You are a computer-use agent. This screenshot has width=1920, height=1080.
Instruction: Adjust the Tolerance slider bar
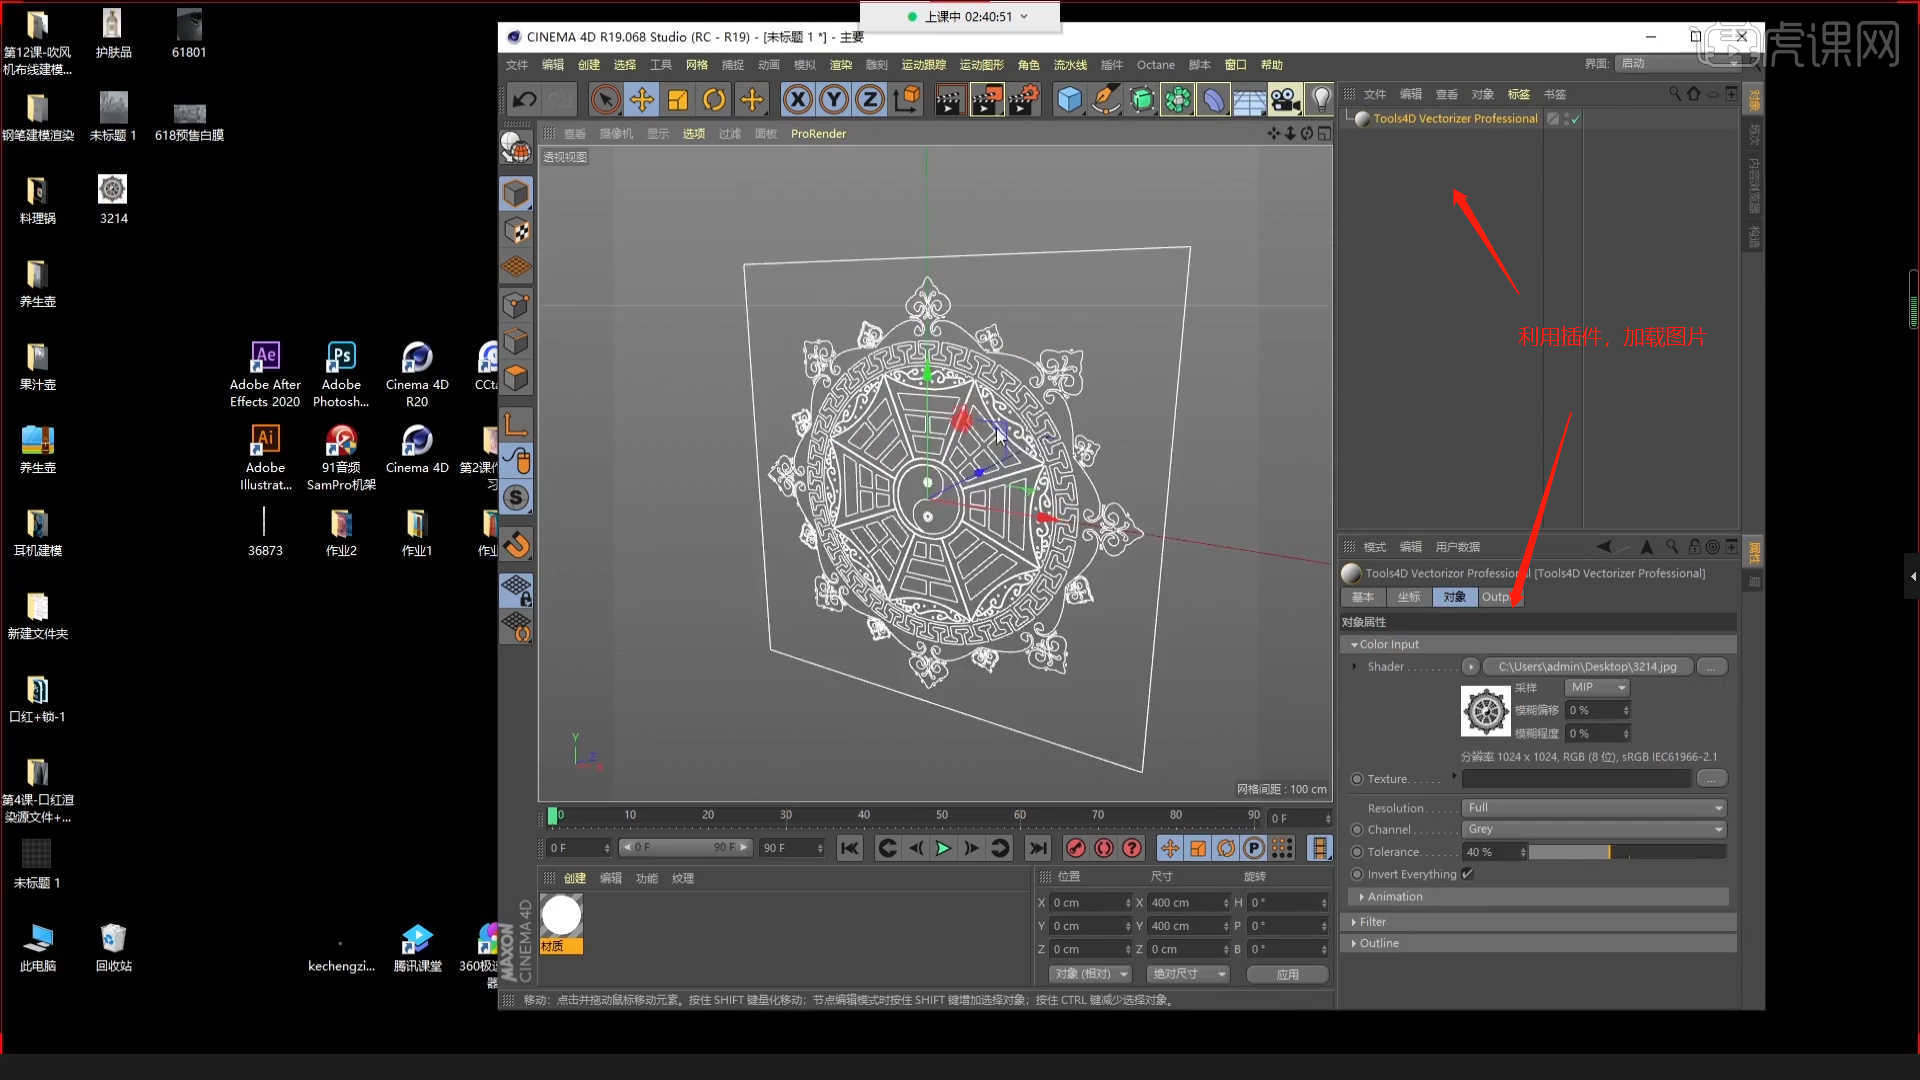tap(1628, 852)
